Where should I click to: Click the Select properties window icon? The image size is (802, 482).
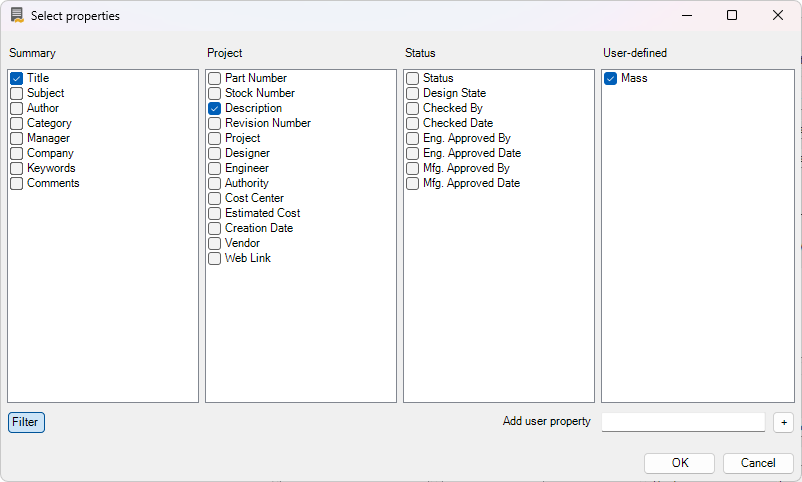pos(17,16)
